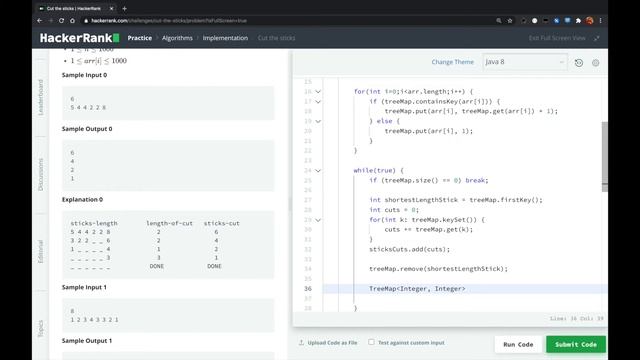This screenshot has height=360, width=640.
Task: Close the Cut the sticks tab
Action: click(x=111, y=8)
